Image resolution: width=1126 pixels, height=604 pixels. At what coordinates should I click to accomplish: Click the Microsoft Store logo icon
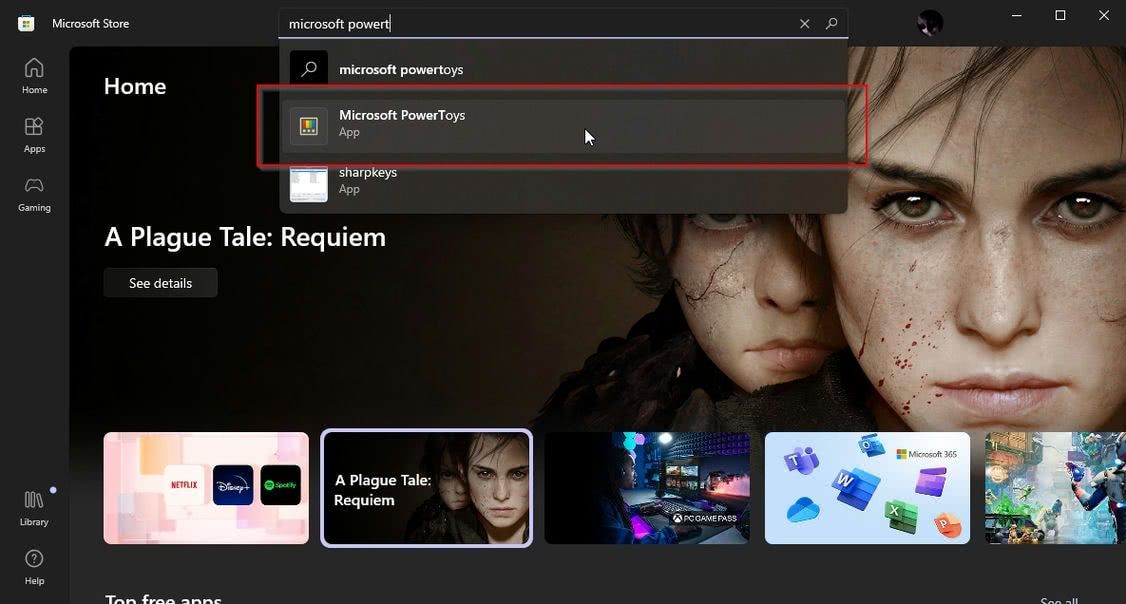click(26, 23)
